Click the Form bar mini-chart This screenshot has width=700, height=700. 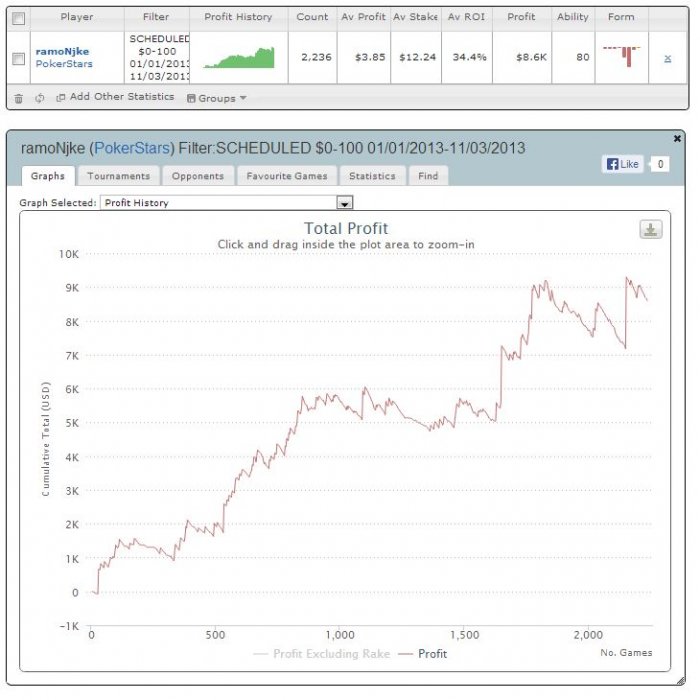[x=621, y=56]
